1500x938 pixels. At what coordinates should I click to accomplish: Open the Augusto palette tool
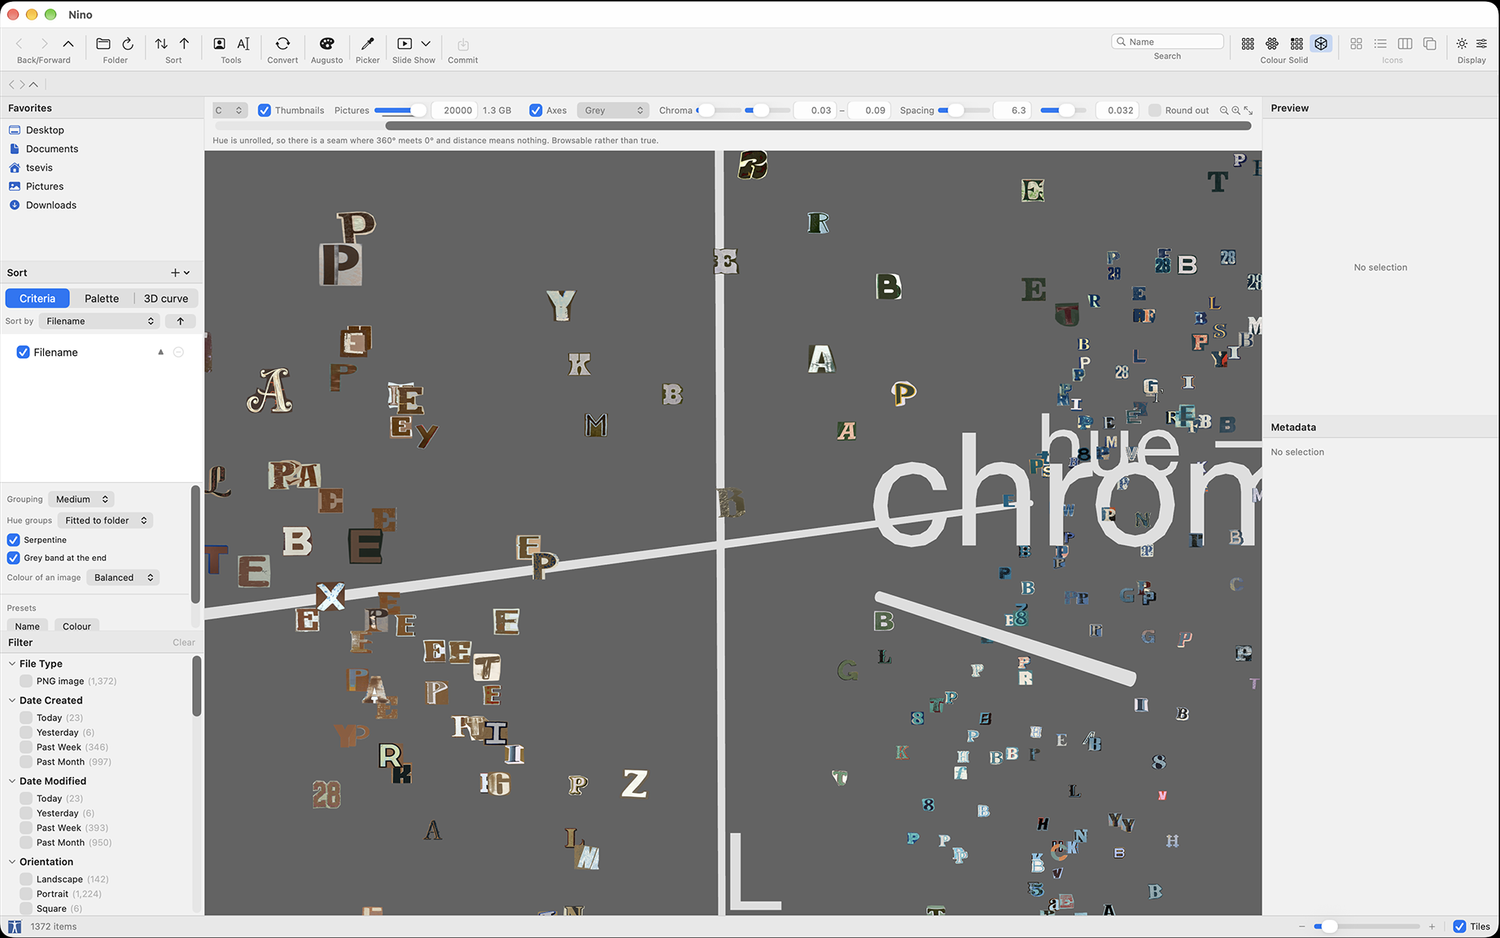pyautogui.click(x=326, y=44)
